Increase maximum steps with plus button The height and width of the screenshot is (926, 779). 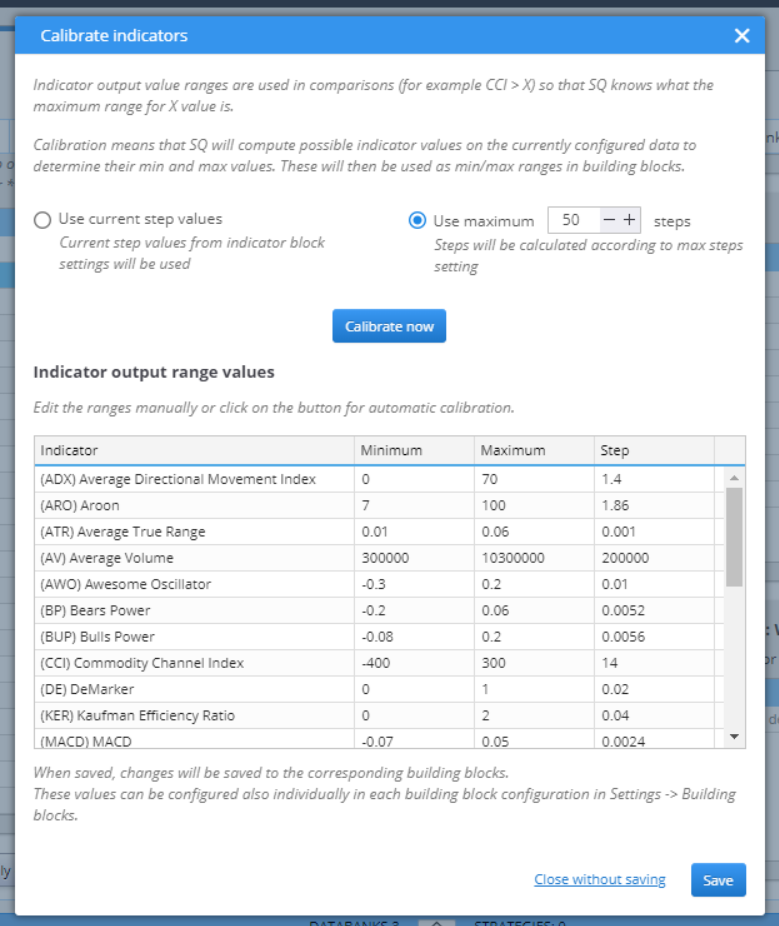click(630, 220)
